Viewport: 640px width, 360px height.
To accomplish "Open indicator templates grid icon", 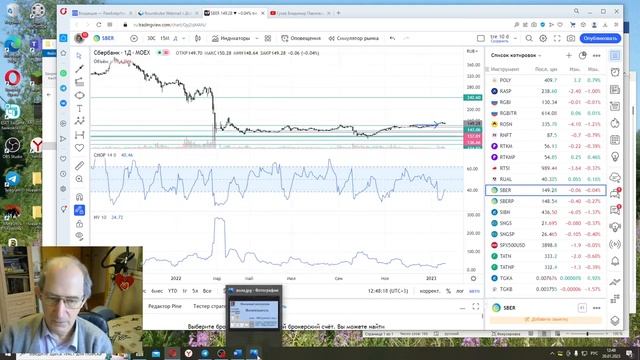I will (268, 38).
